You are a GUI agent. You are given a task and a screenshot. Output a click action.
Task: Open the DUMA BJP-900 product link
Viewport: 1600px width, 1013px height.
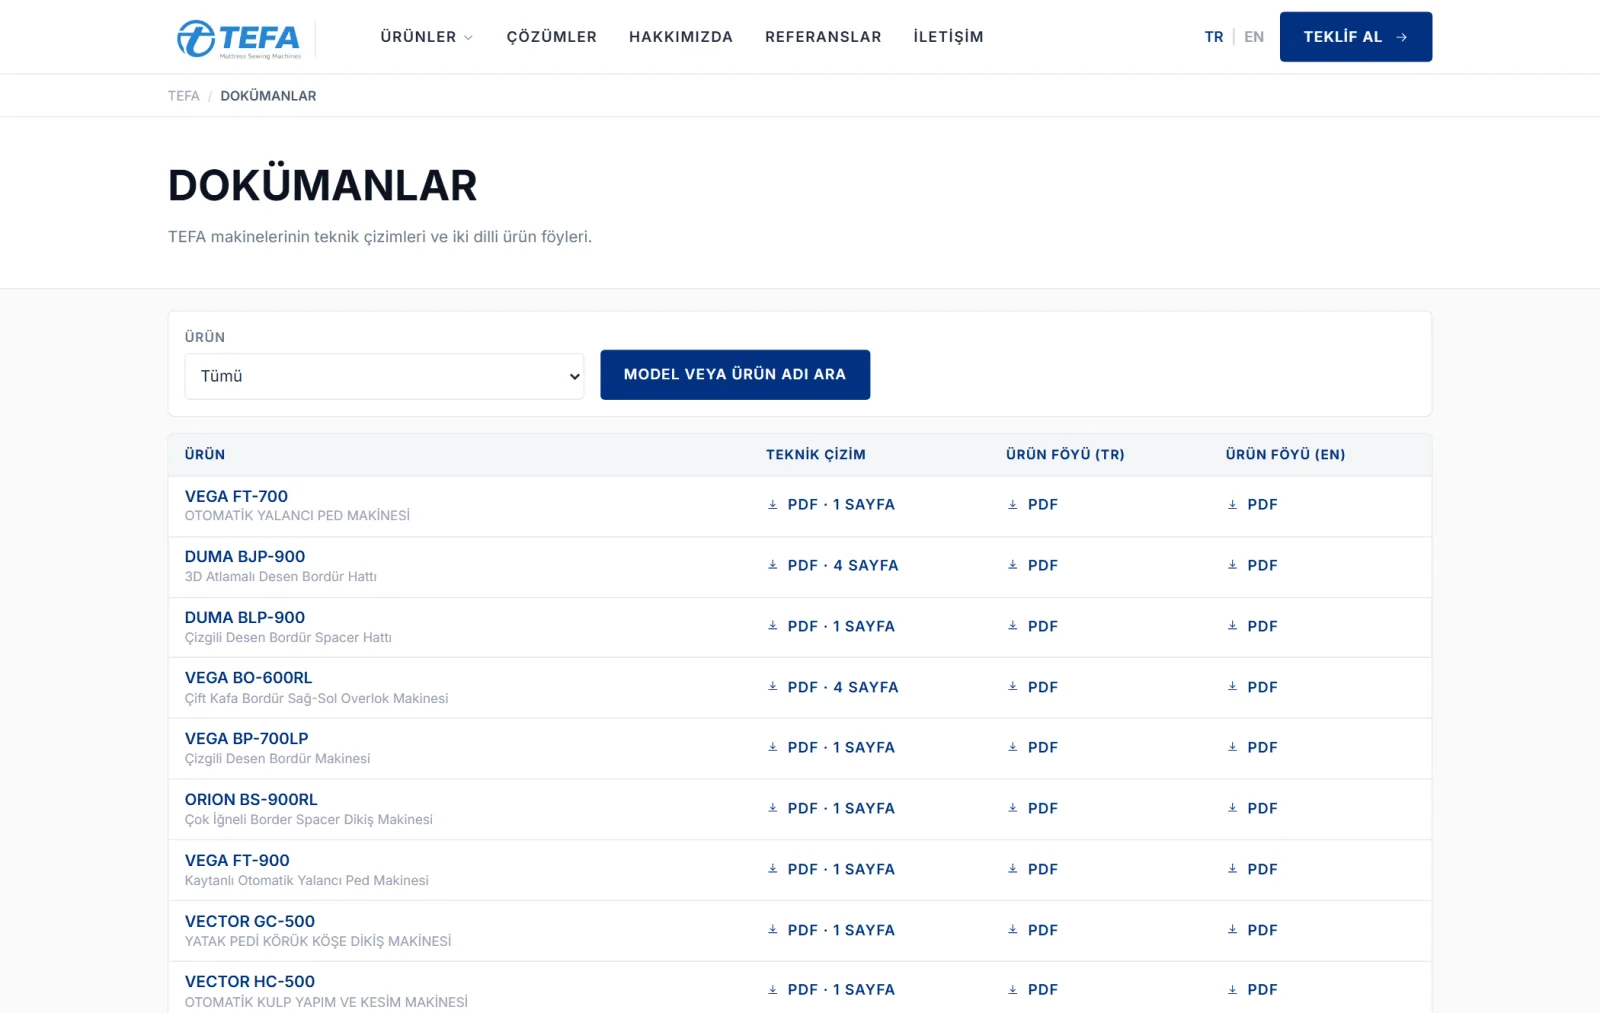tap(245, 556)
